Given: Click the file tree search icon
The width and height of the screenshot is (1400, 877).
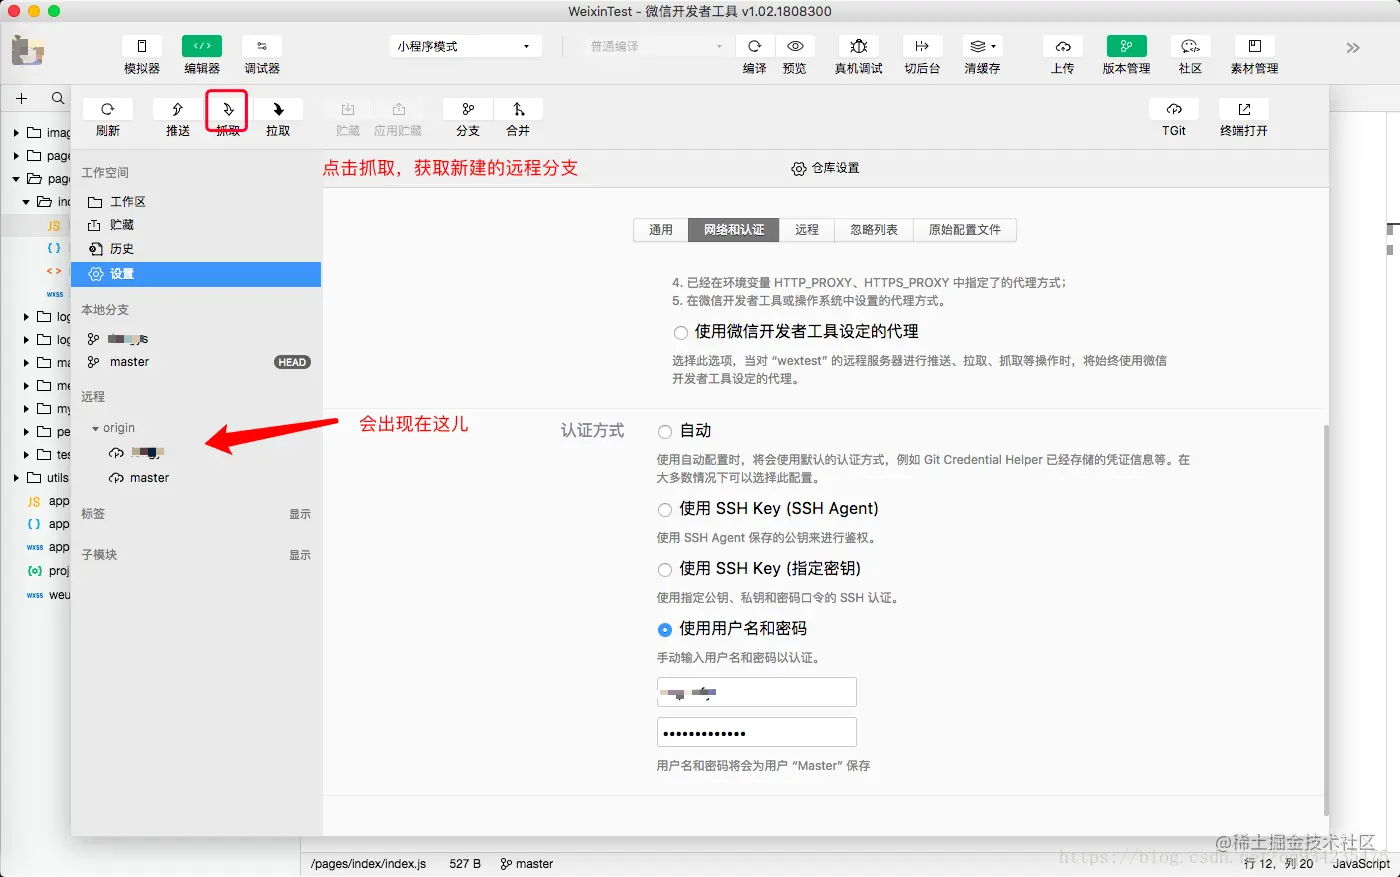Looking at the screenshot, I should 58,98.
